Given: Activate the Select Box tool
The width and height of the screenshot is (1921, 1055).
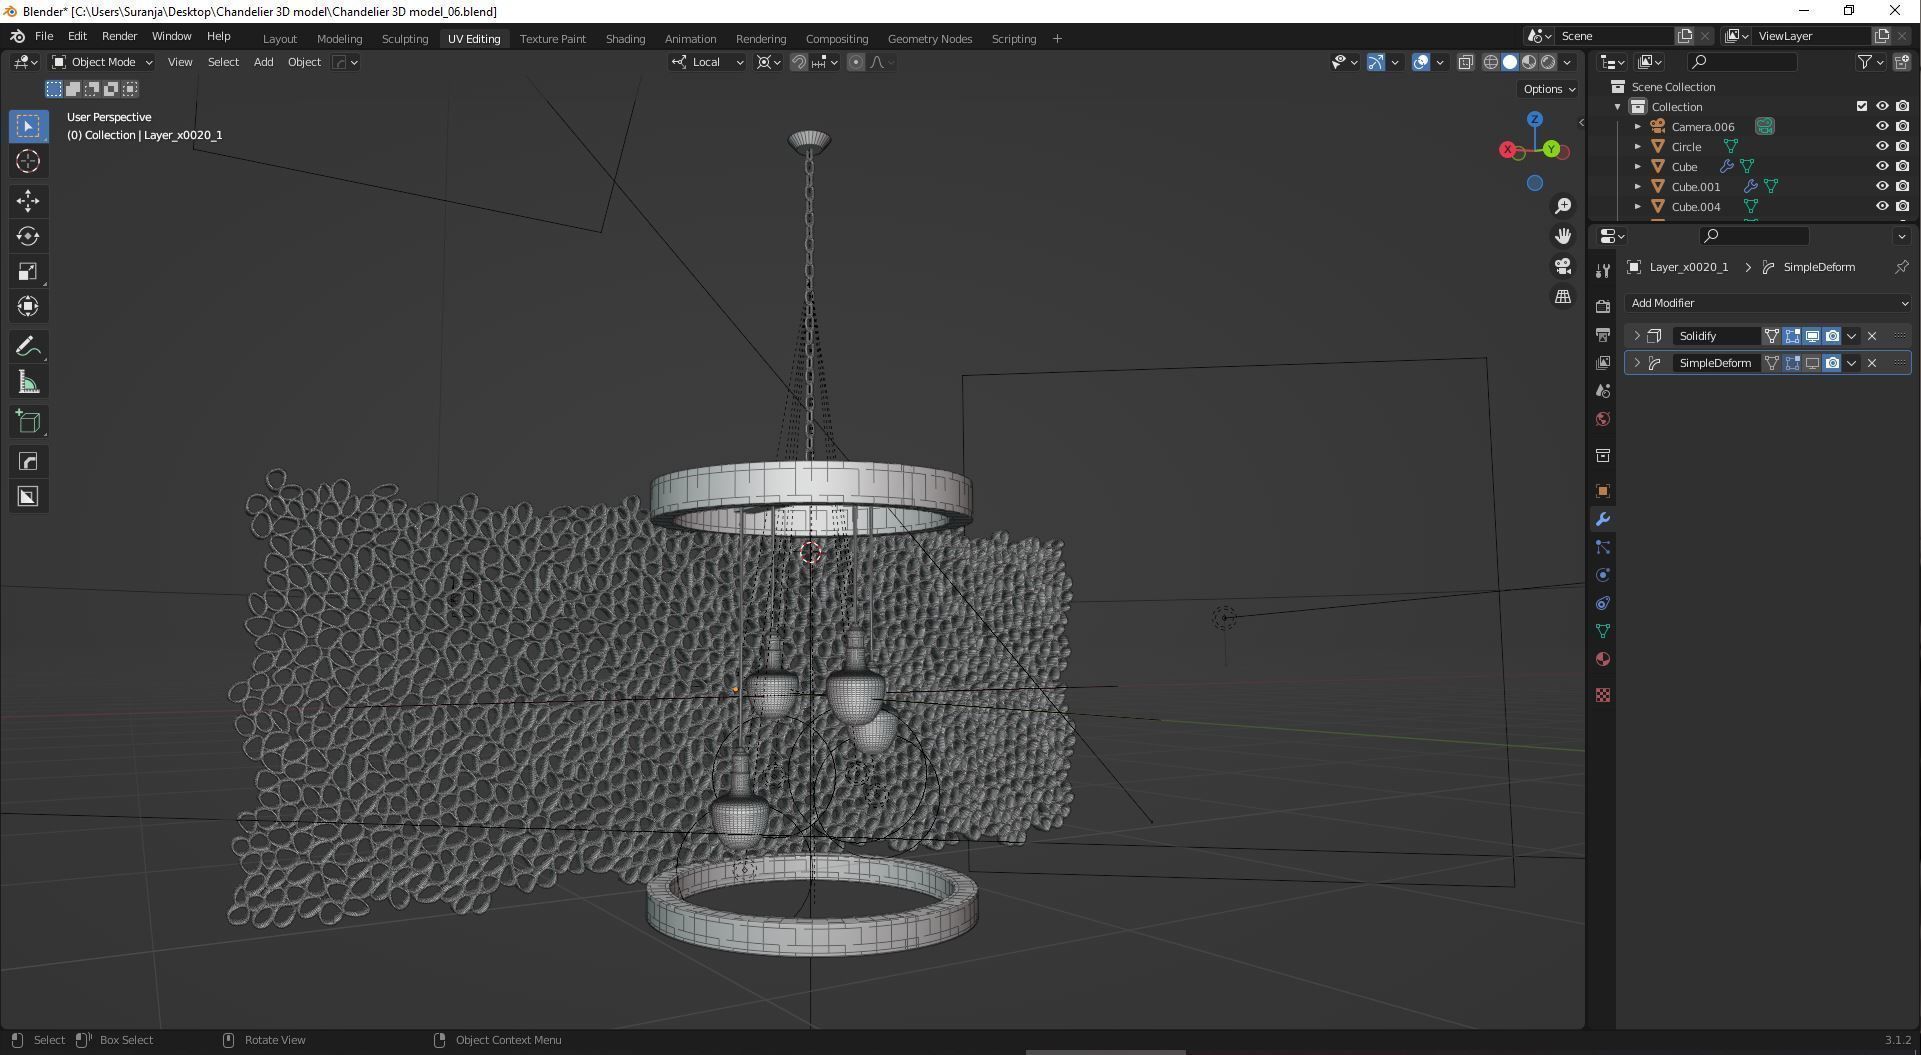Looking at the screenshot, I should (x=28, y=126).
